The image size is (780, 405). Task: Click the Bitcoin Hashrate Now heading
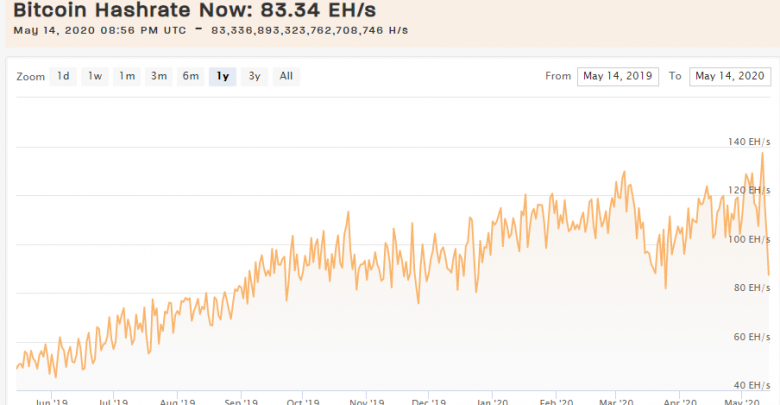coord(195,9)
